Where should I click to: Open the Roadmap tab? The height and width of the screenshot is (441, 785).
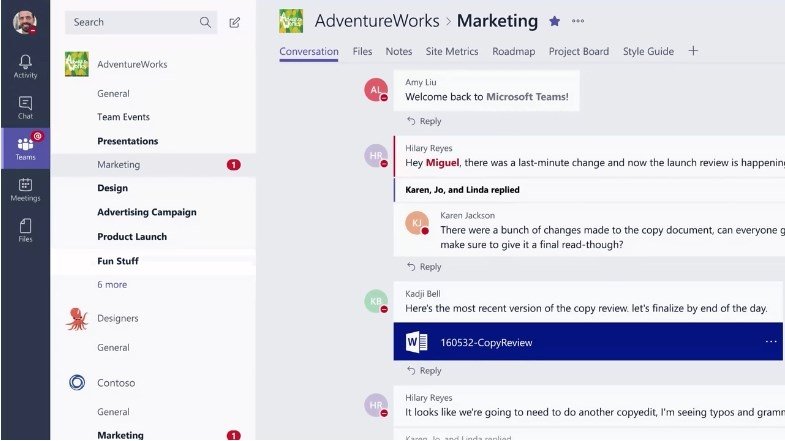pyautogui.click(x=514, y=51)
